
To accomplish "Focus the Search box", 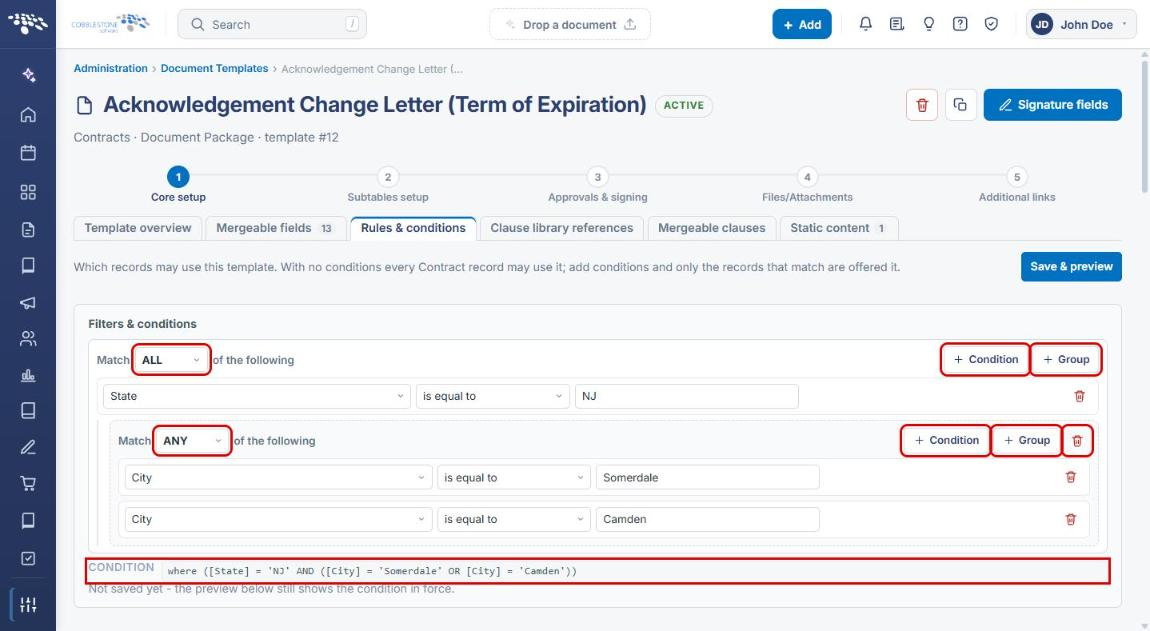I will (272, 24).
